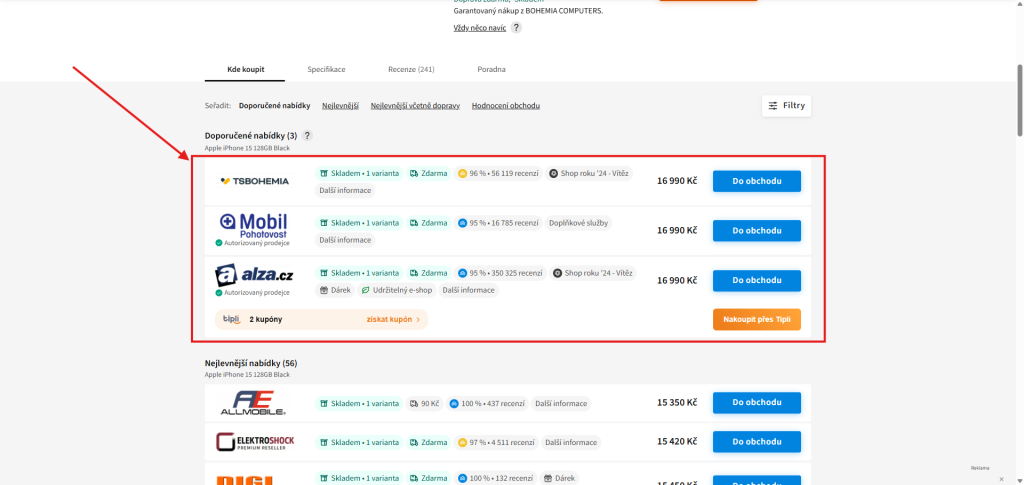Screen dimensions: 1024x485
Task: Open the Recenze (241) tab
Action: 411,69
